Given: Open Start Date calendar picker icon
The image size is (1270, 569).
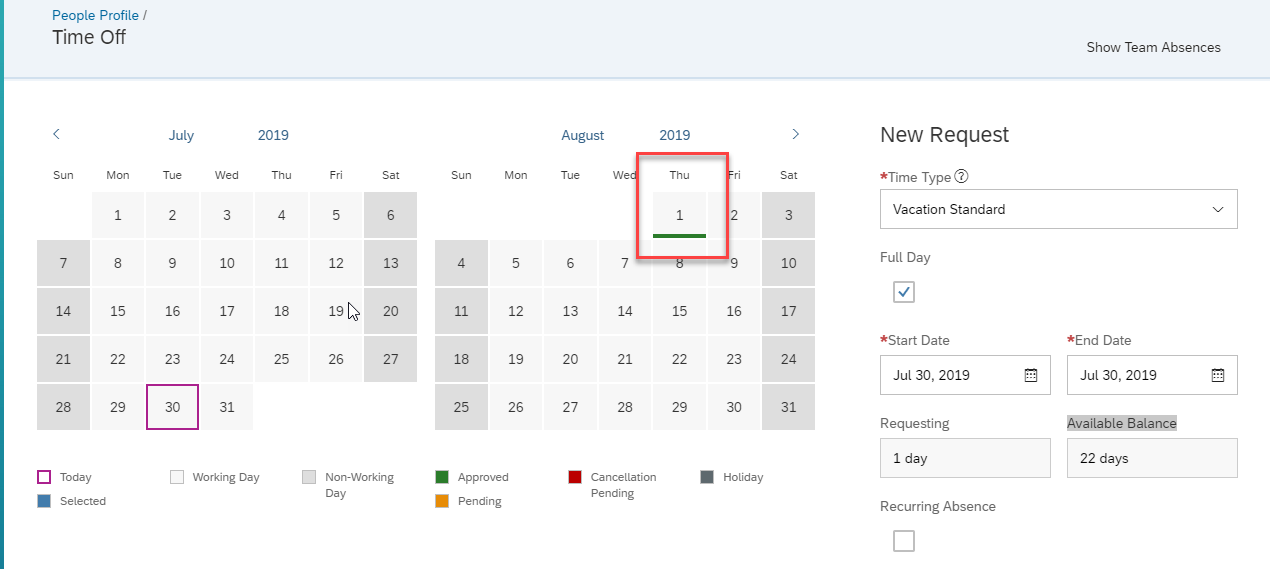Looking at the screenshot, I should (1031, 375).
